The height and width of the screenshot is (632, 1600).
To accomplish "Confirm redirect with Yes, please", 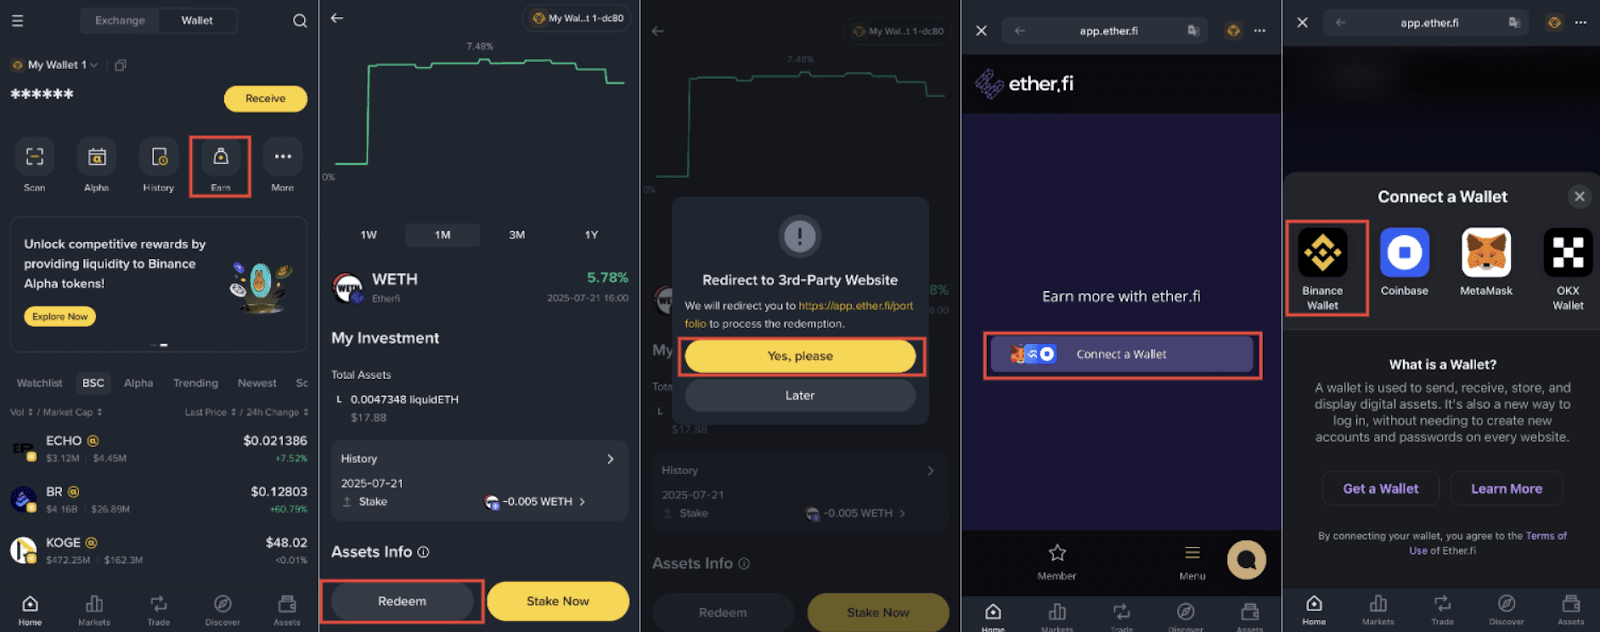I will 800,356.
